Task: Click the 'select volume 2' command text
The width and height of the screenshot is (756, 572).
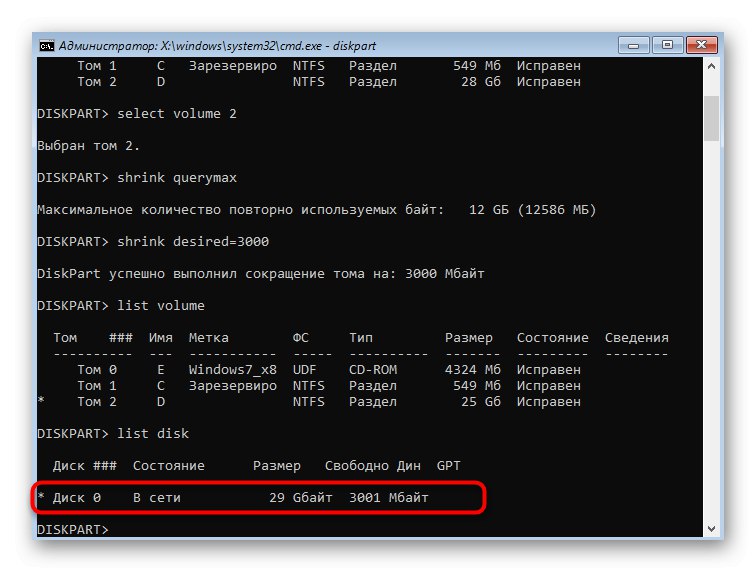Action: click(x=177, y=114)
